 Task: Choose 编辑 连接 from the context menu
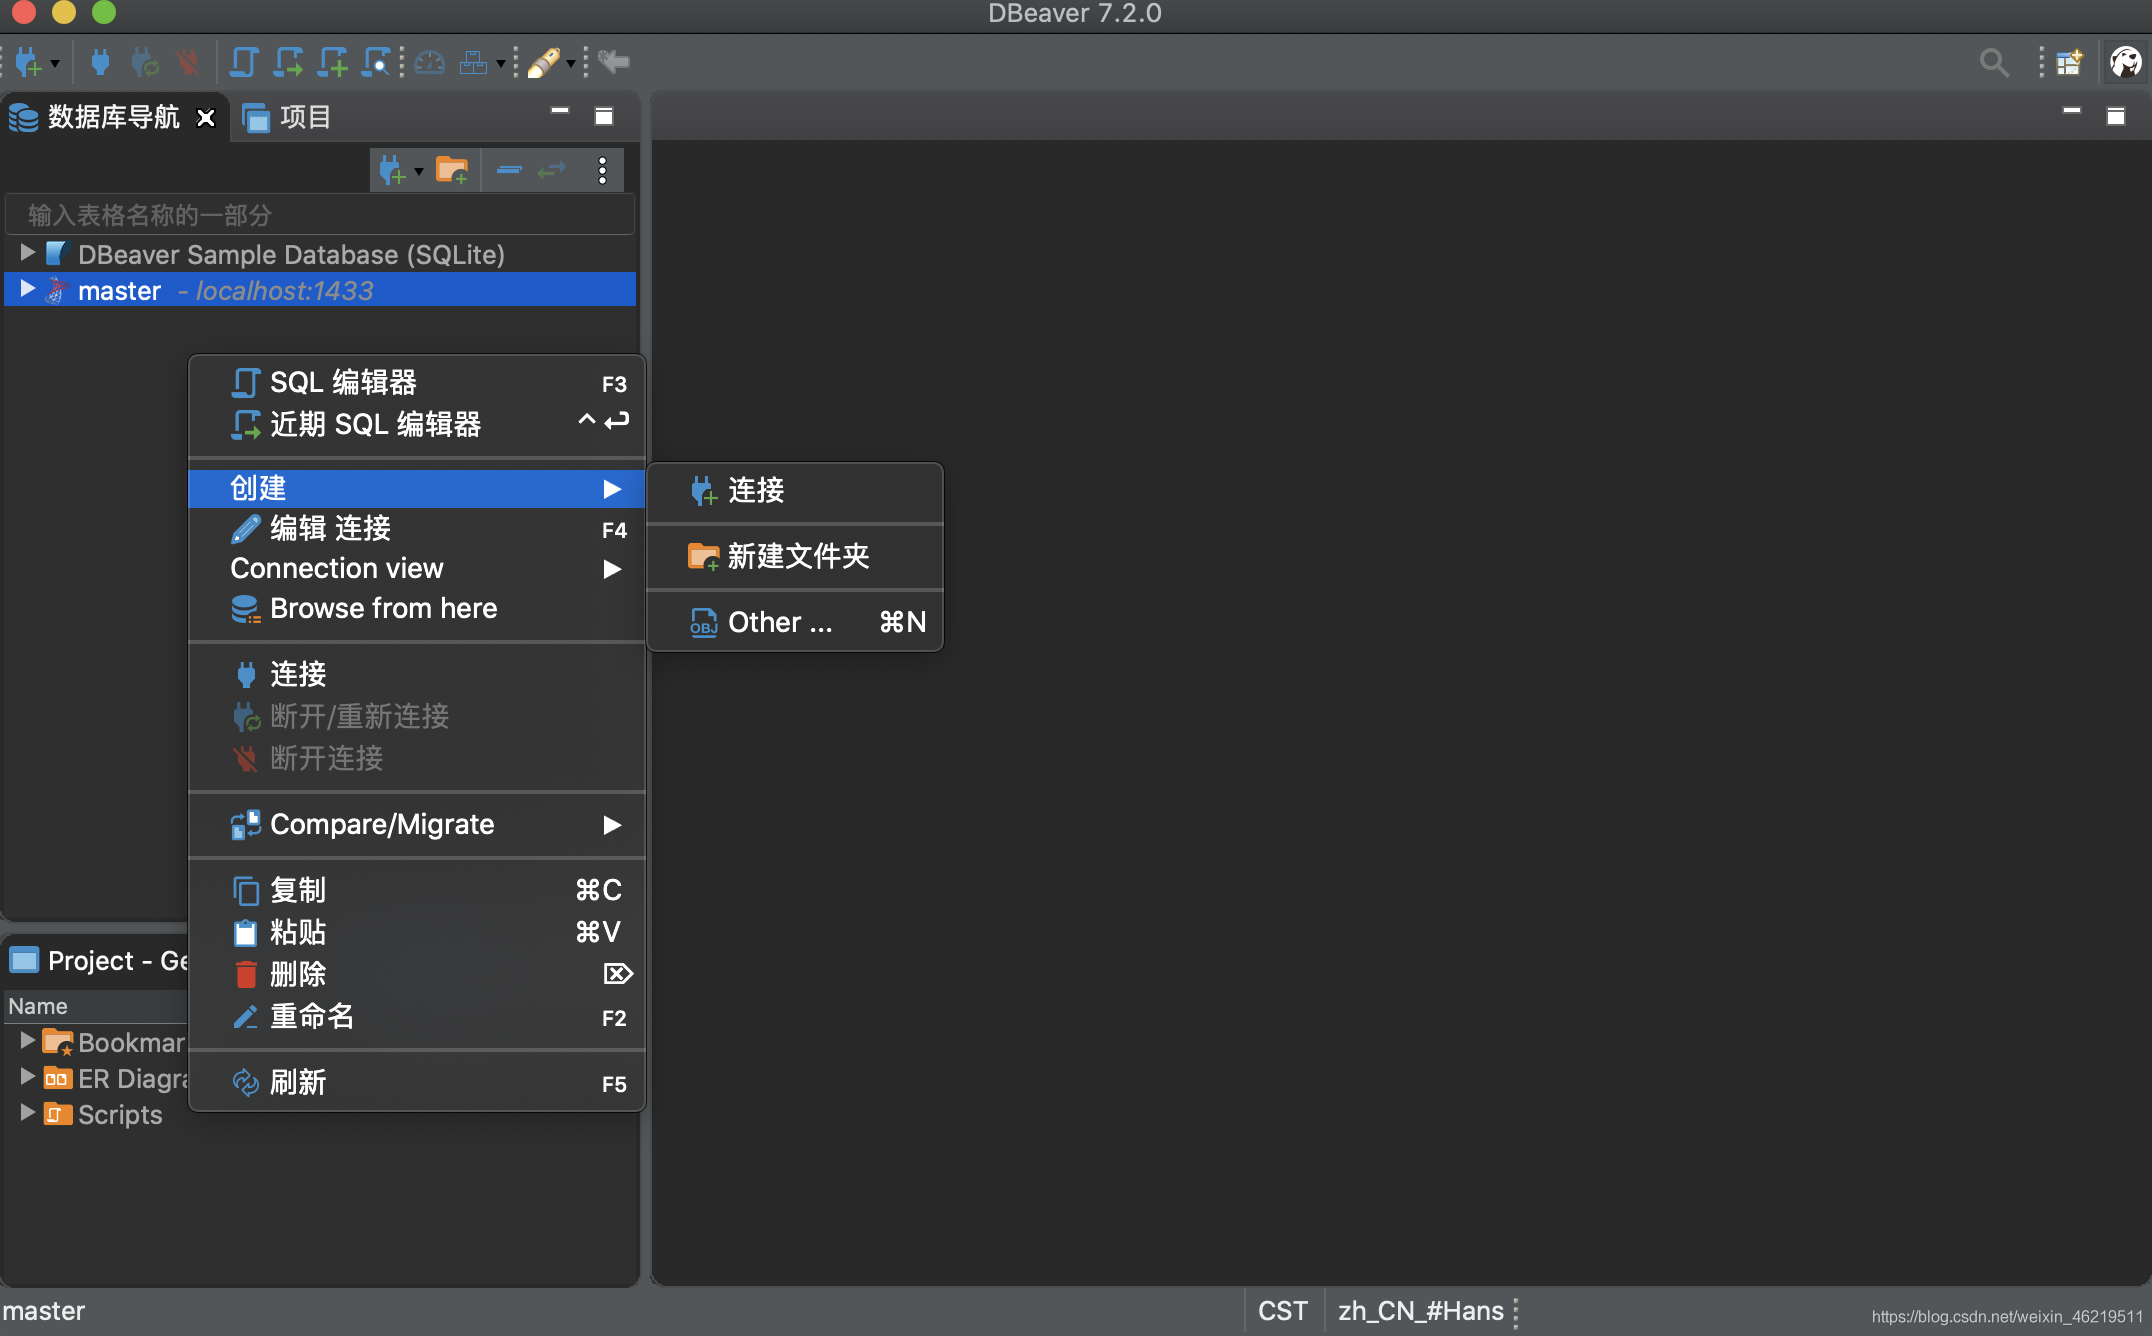coord(417,528)
